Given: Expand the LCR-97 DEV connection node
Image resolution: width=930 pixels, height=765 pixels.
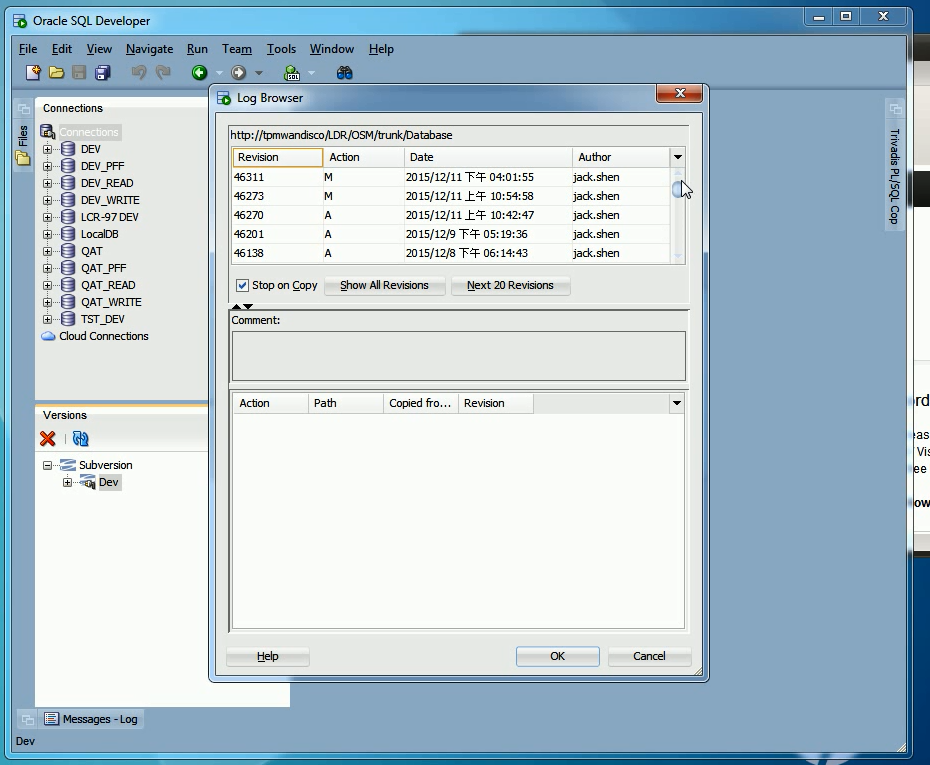Looking at the screenshot, I should pyautogui.click(x=47, y=217).
